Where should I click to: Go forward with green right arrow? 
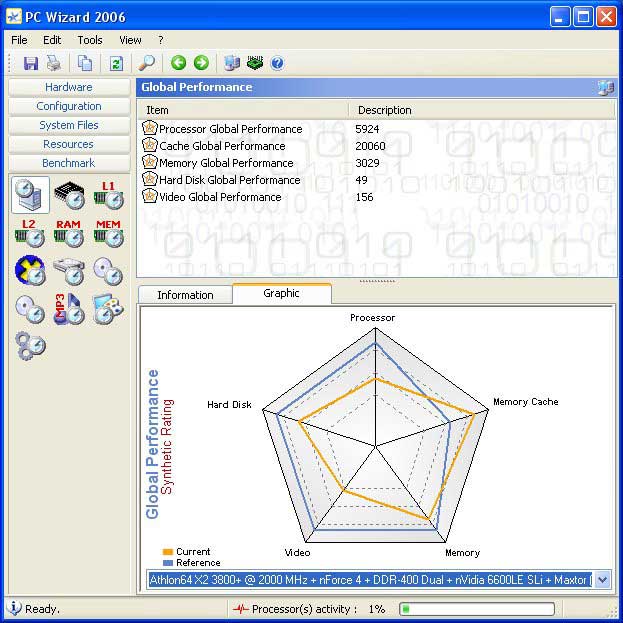pos(201,63)
